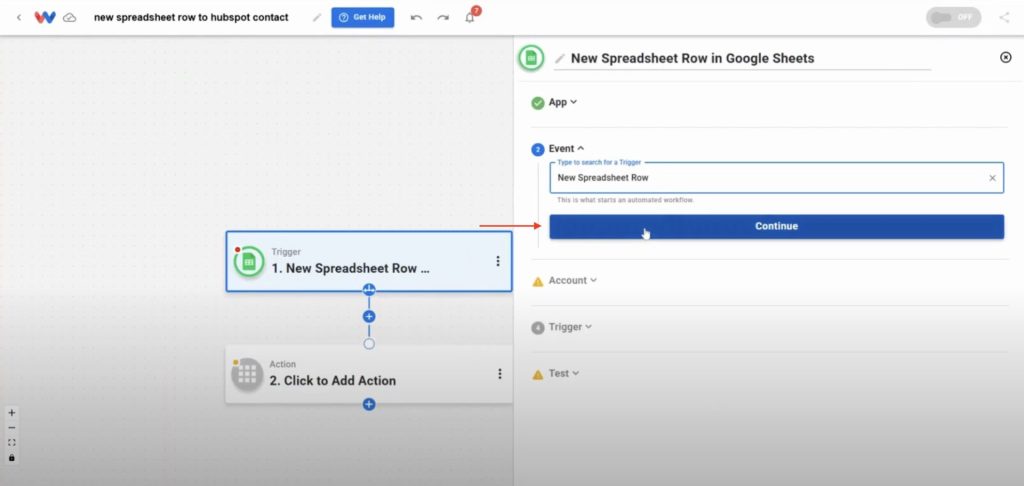Viewport: 1024px width, 486px height.
Task: Close the trigger settings panel
Action: 1006,57
